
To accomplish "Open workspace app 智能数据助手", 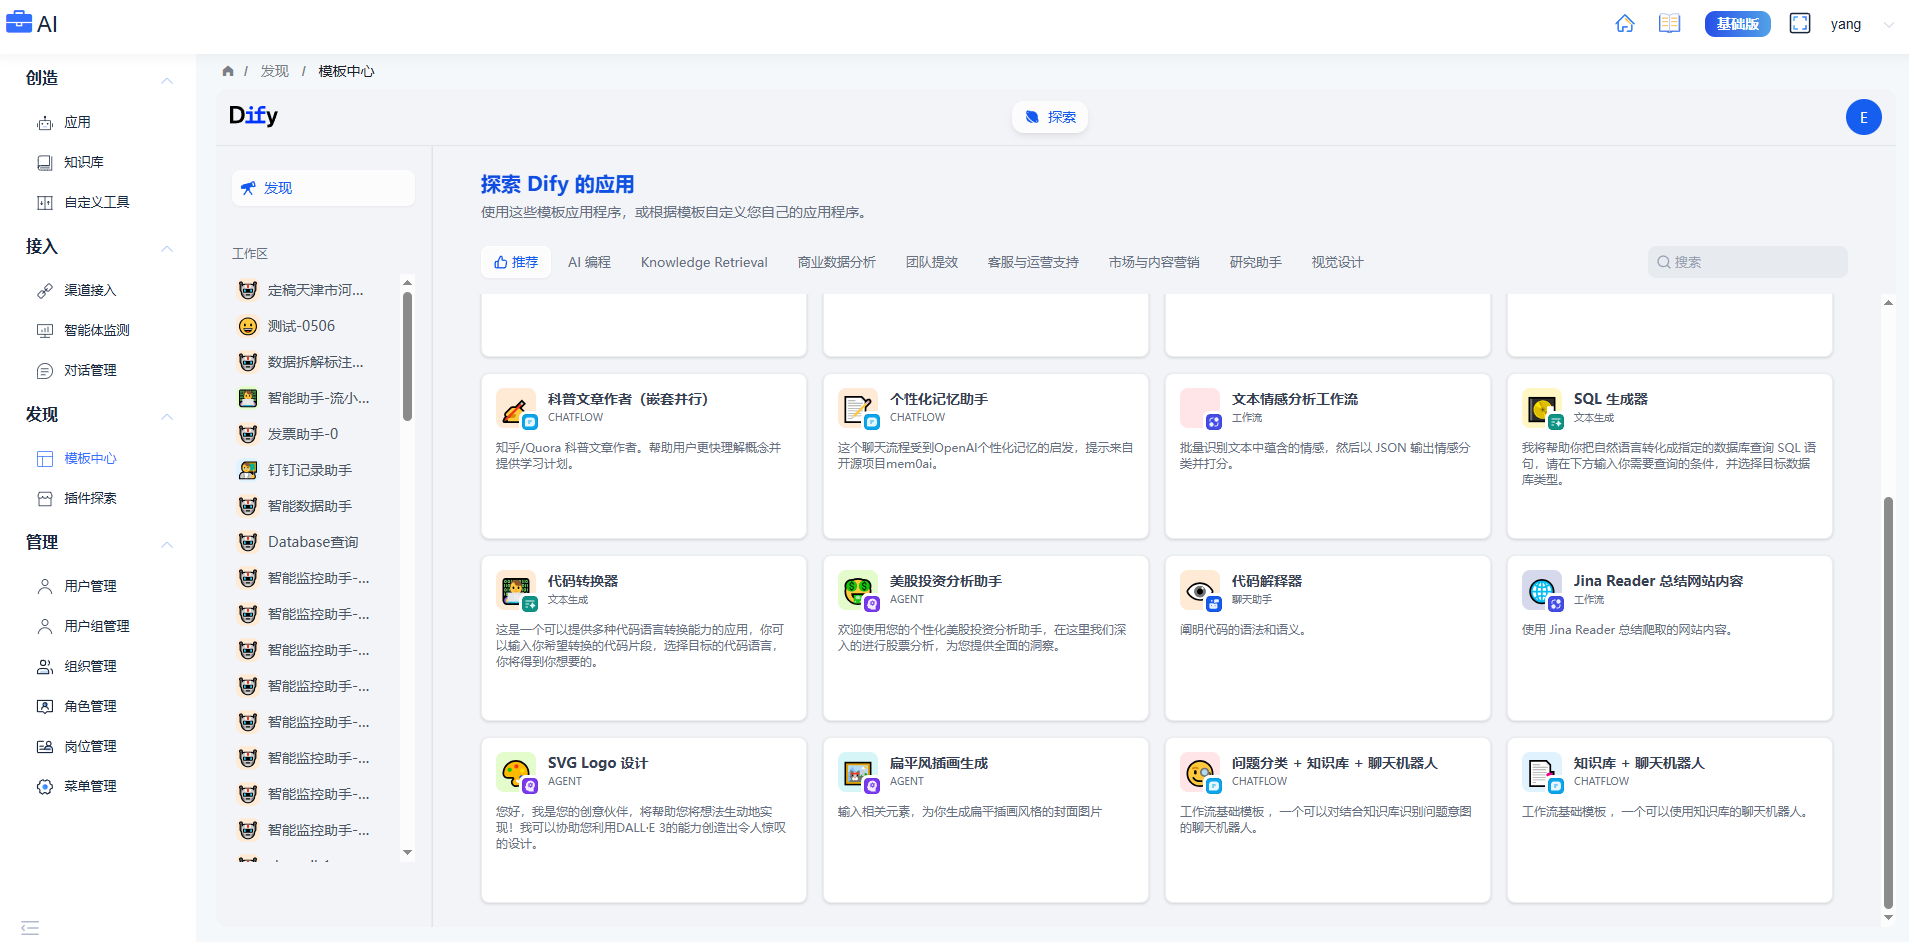I will tap(315, 506).
